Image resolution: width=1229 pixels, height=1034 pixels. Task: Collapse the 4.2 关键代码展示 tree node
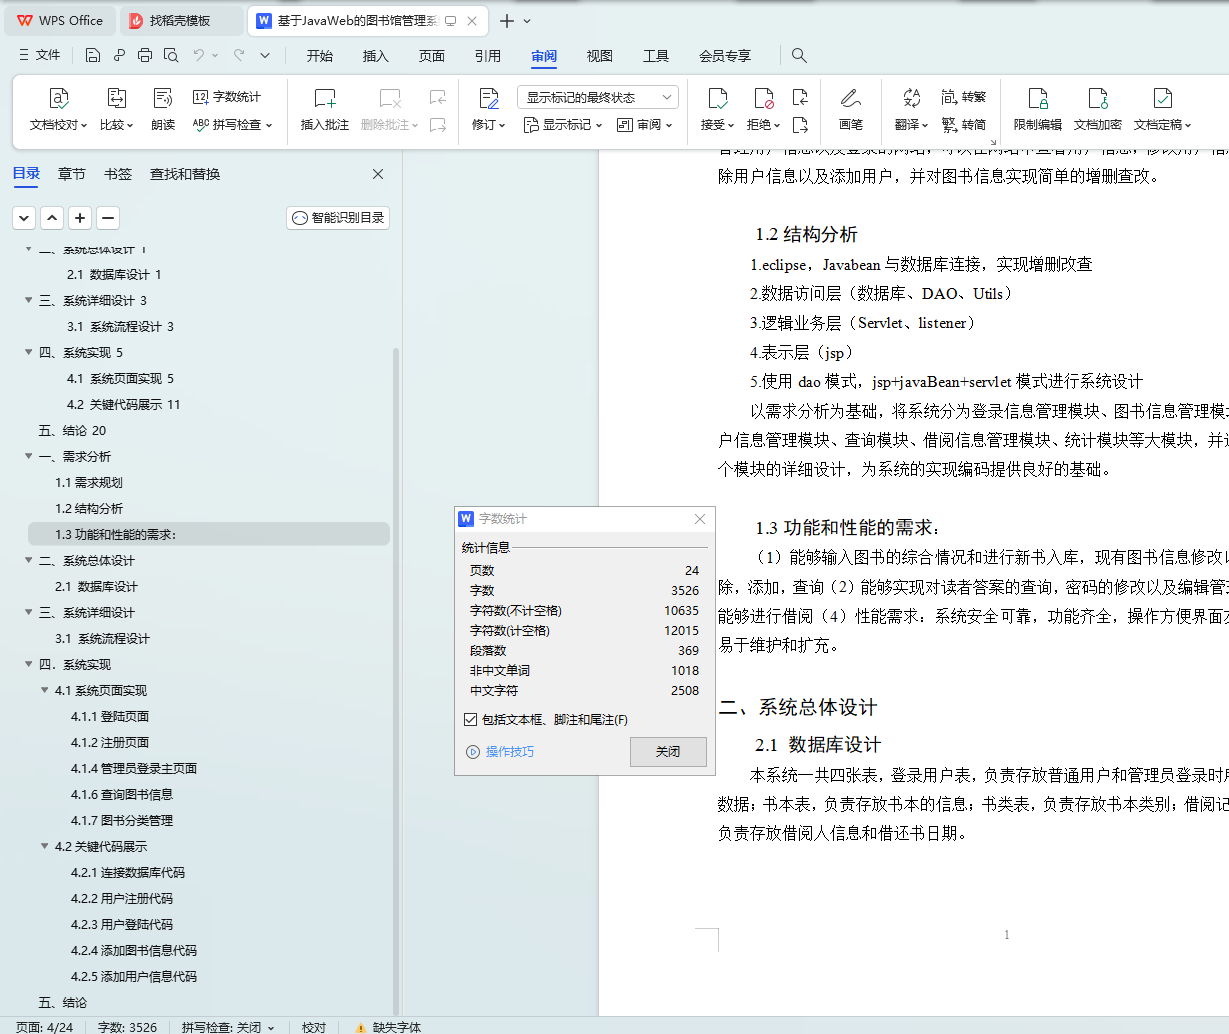click(44, 846)
